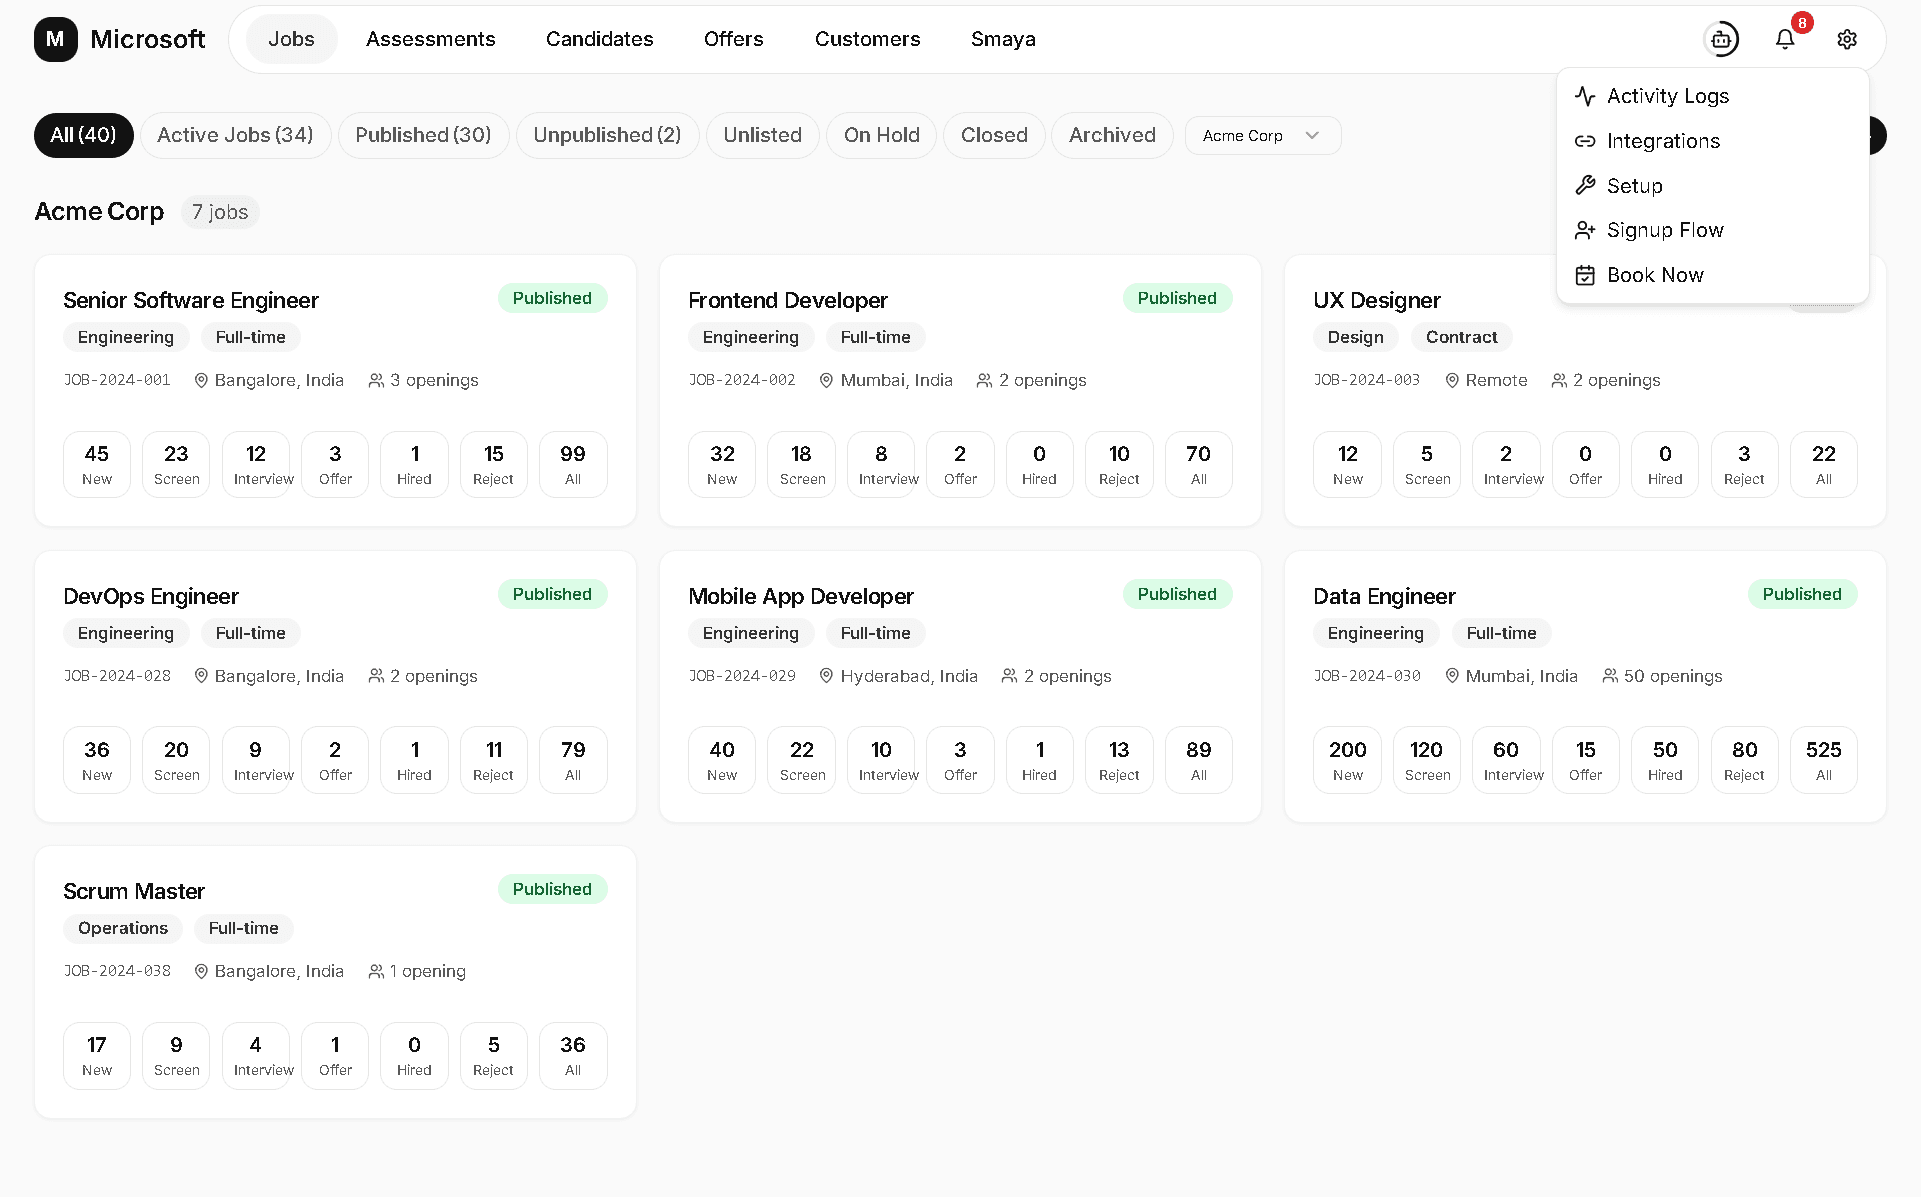Open Senior Software Engineer job title
Viewport: 1921px width, 1197px height.
(x=191, y=300)
